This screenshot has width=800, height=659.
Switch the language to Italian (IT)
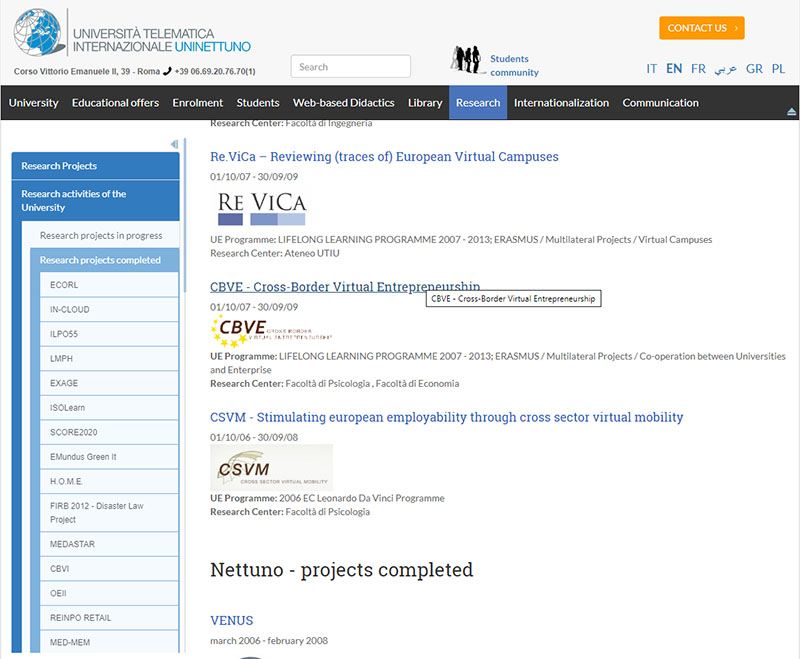(x=651, y=69)
